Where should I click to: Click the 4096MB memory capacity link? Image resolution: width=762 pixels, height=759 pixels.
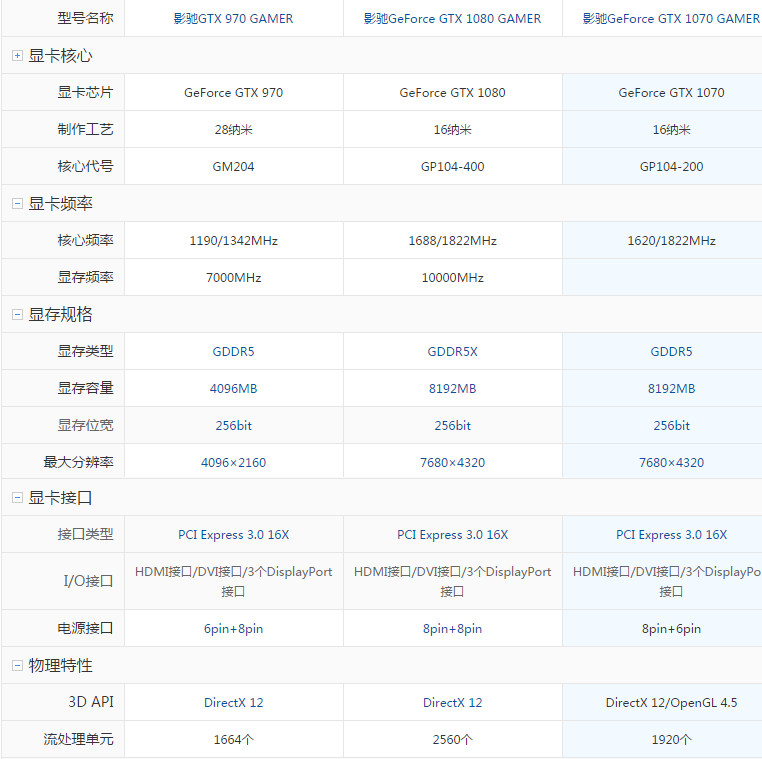pos(233,388)
